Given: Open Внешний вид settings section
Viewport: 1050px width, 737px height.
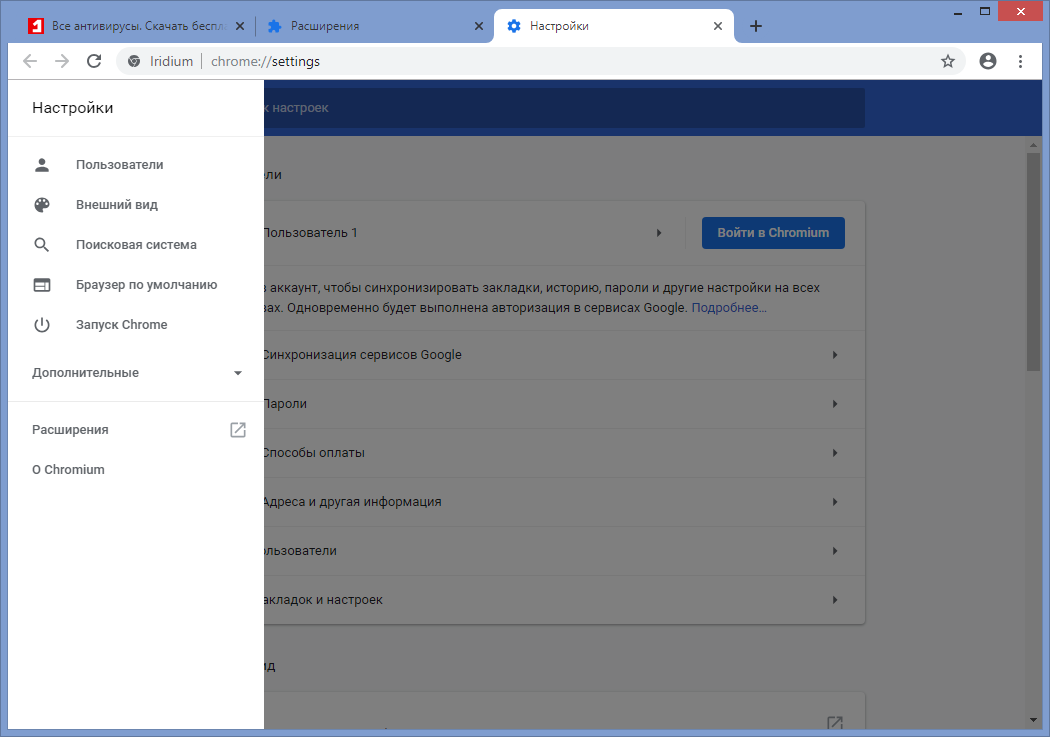Looking at the screenshot, I should (x=136, y=205).
